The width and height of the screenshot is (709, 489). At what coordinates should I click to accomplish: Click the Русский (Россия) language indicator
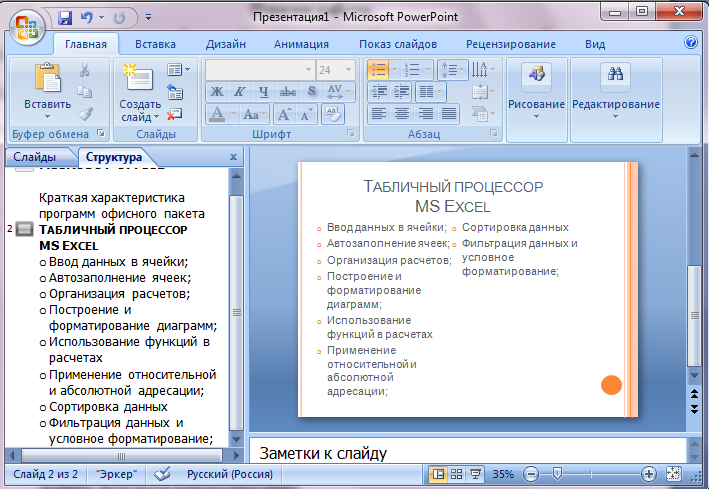tap(230, 474)
